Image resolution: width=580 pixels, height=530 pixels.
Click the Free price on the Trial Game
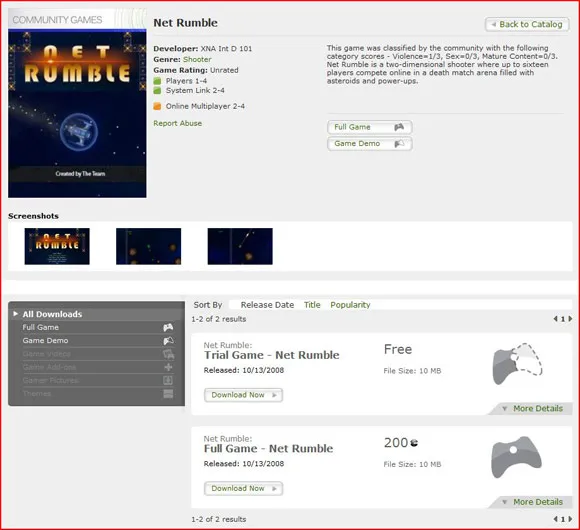398,349
